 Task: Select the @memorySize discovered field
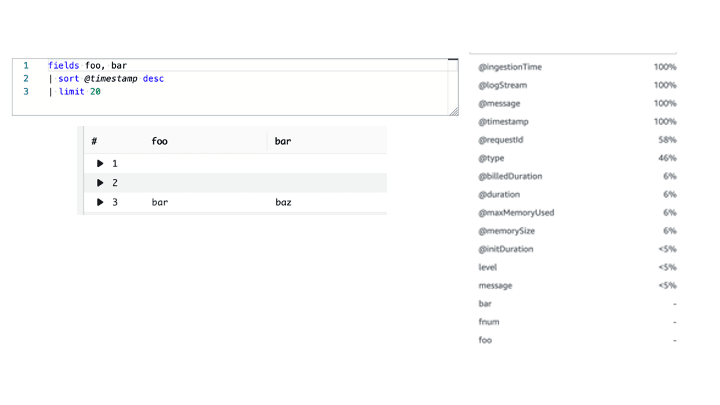point(506,231)
